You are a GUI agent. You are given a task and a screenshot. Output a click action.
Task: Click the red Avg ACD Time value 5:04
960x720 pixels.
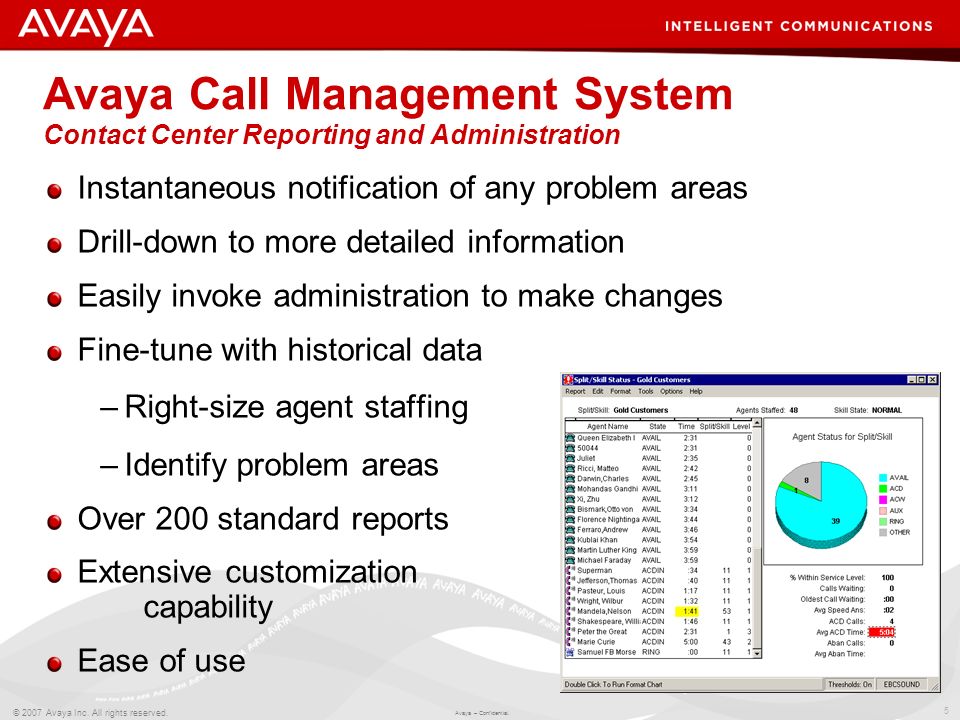coord(882,632)
